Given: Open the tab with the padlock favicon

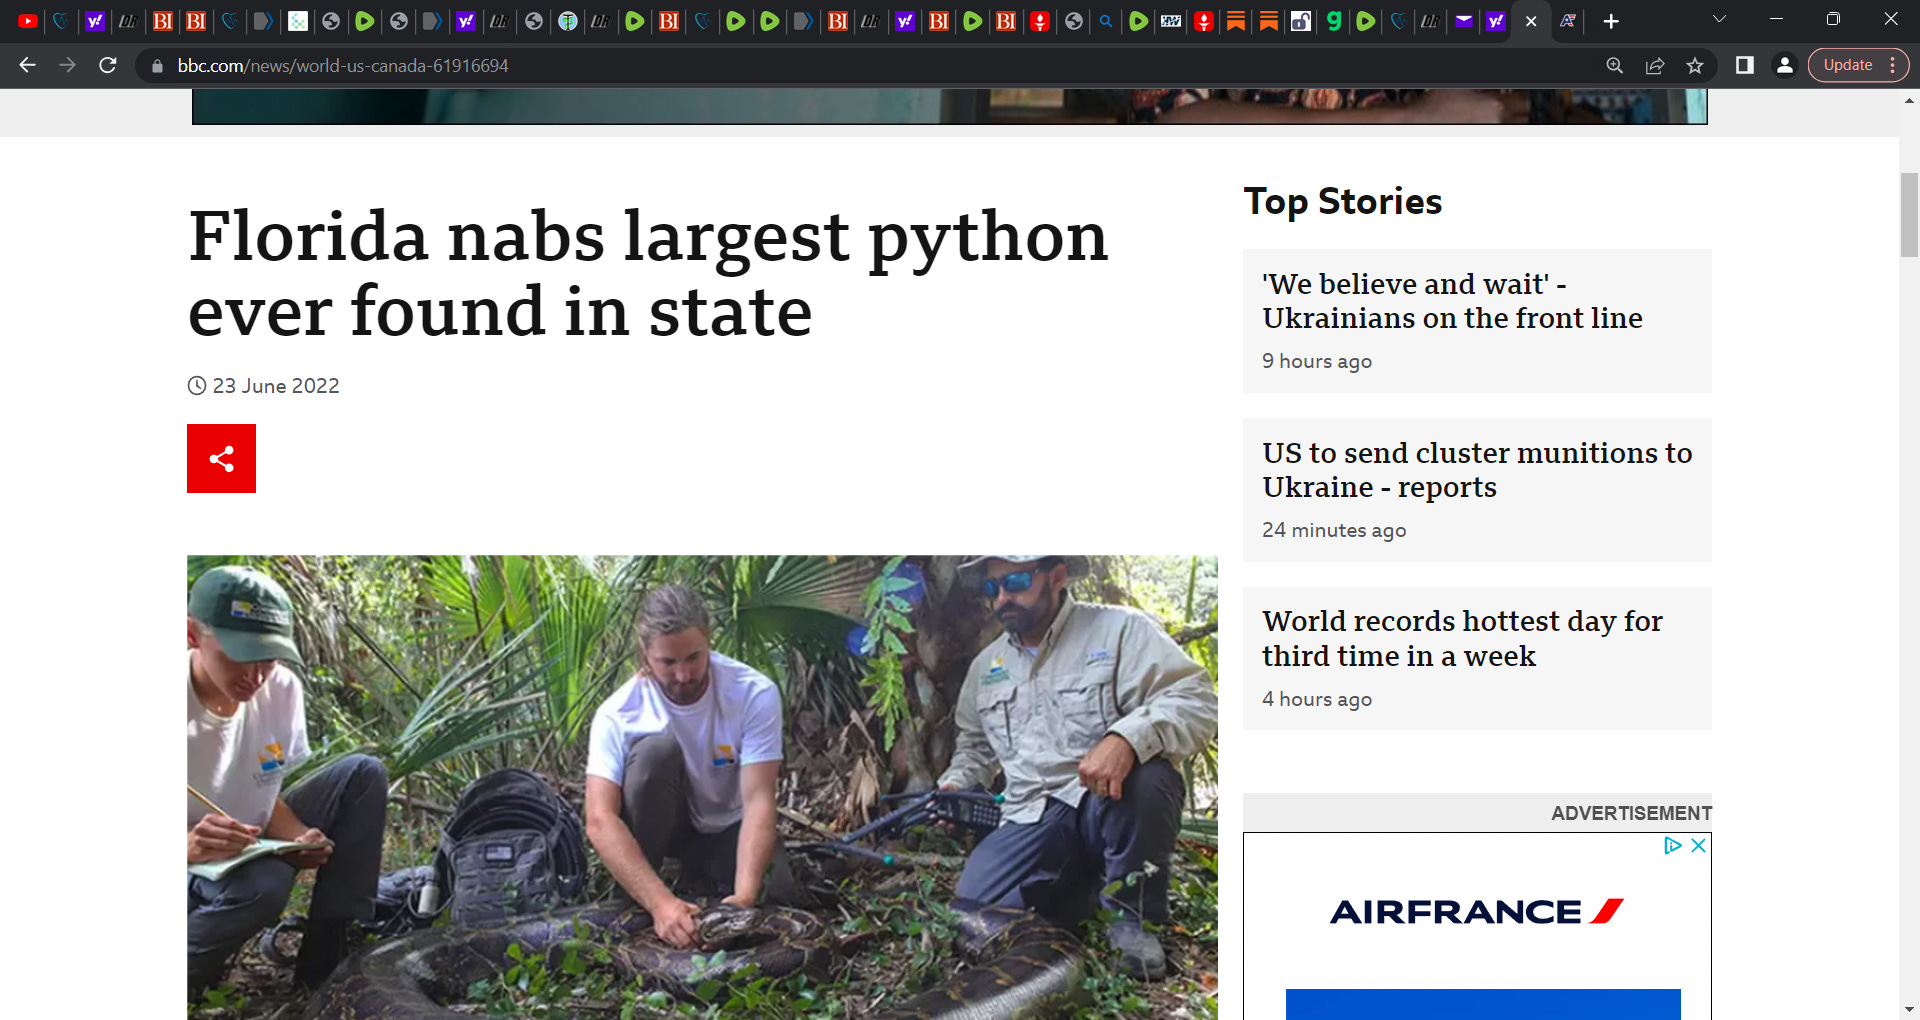Looking at the screenshot, I should coord(1301,21).
